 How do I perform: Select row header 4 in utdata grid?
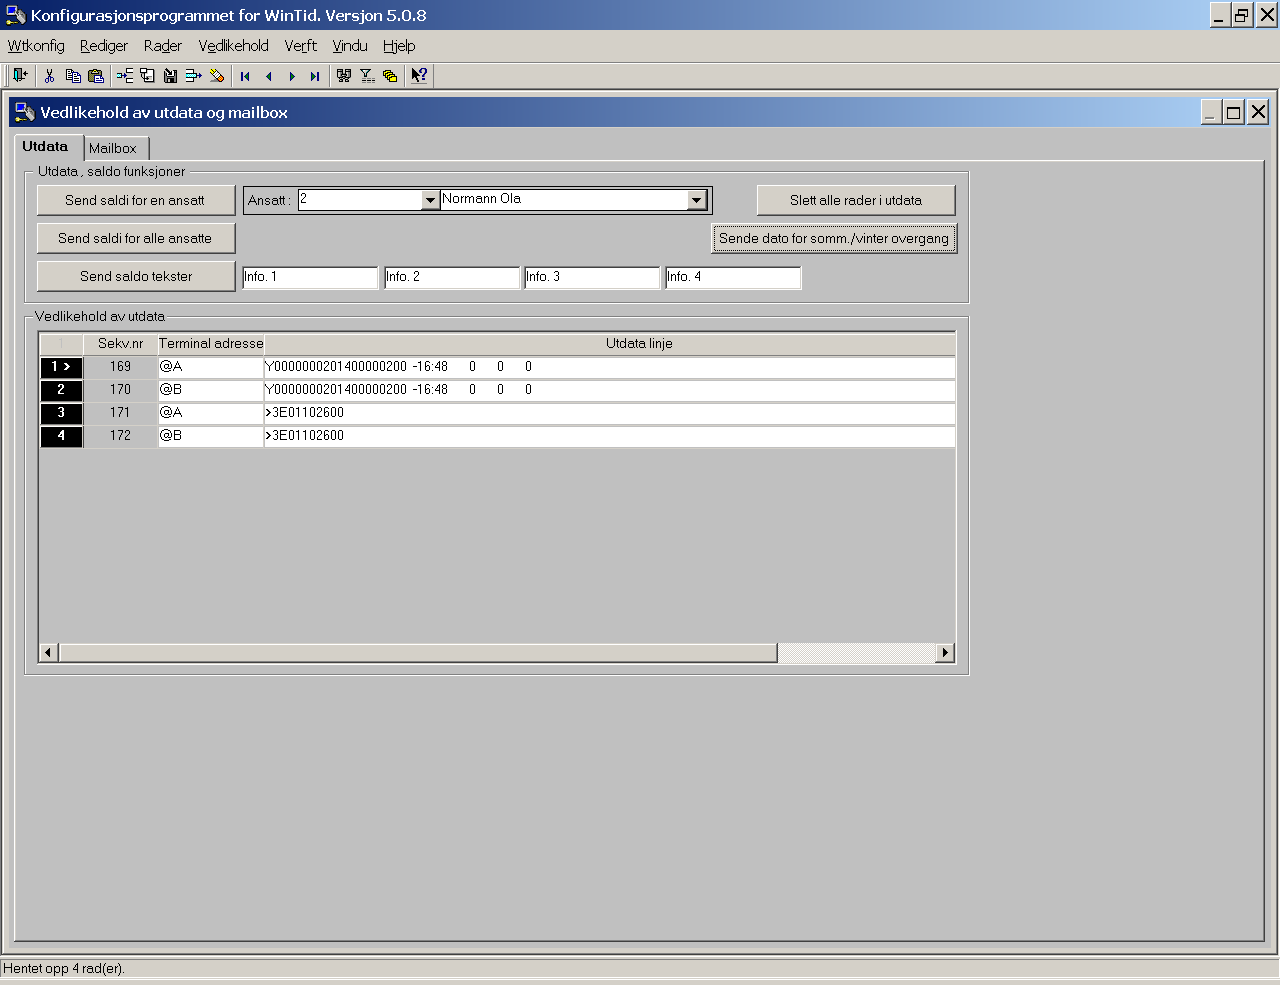tap(61, 436)
